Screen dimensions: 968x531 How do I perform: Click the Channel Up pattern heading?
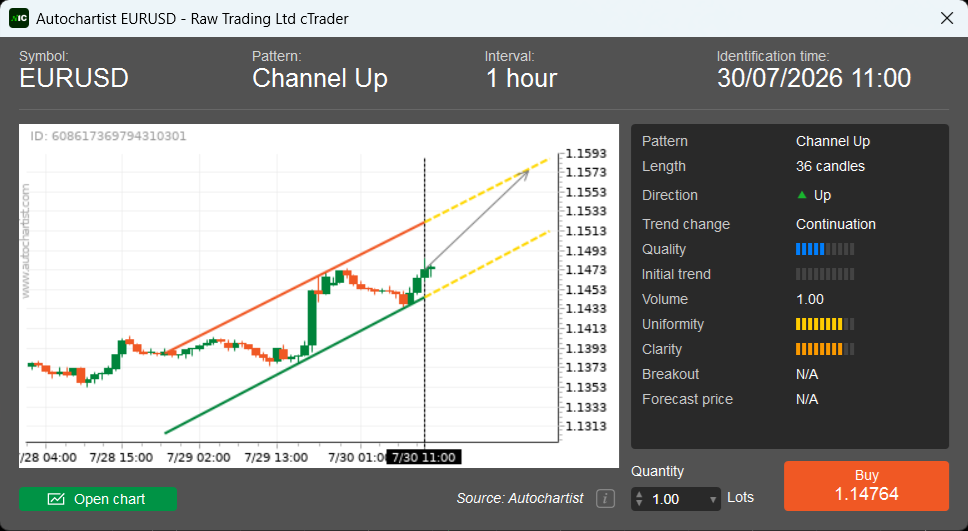[x=320, y=78]
